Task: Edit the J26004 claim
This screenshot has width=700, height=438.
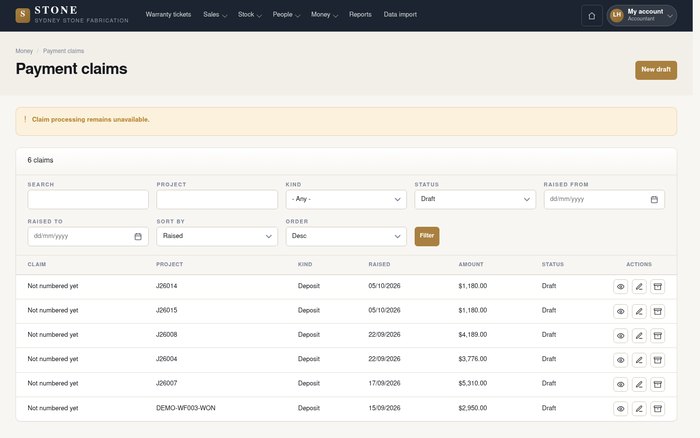Action: (639, 360)
